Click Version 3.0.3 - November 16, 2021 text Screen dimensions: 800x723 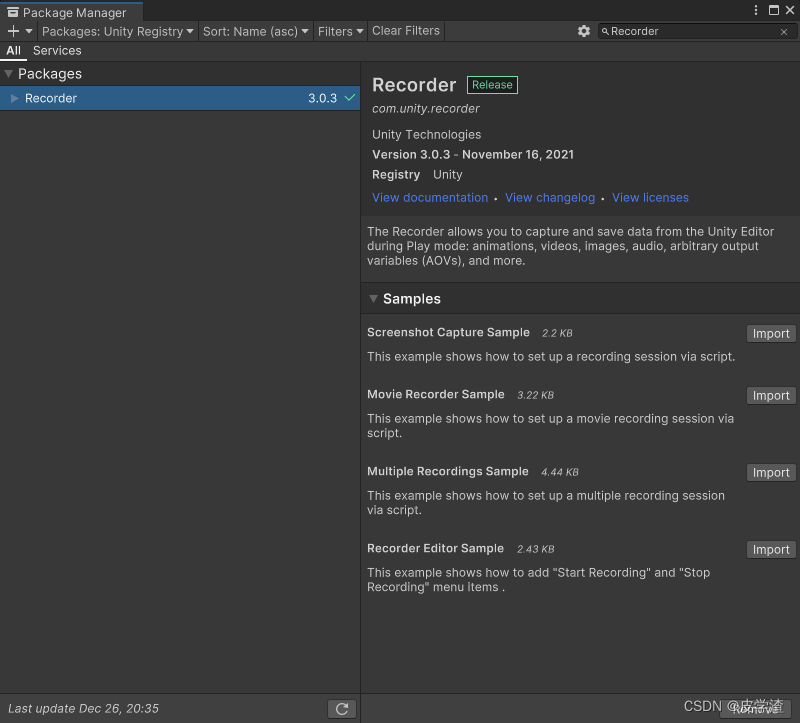click(x=472, y=155)
